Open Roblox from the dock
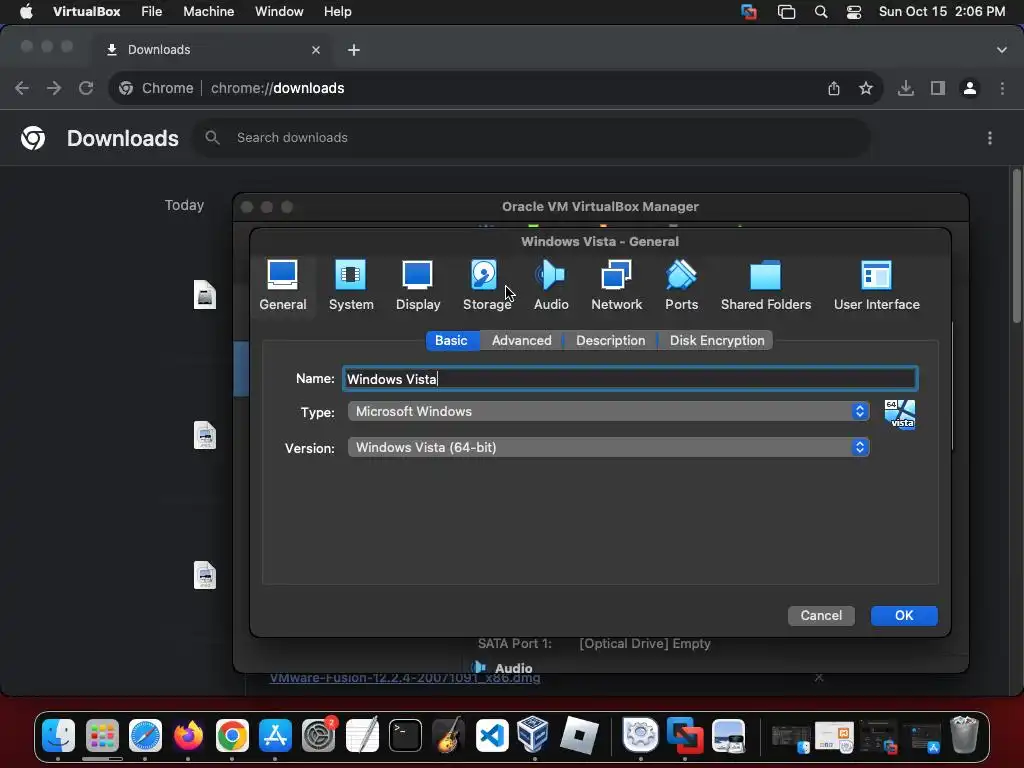Screen dimensions: 1024x768 pos(579,735)
